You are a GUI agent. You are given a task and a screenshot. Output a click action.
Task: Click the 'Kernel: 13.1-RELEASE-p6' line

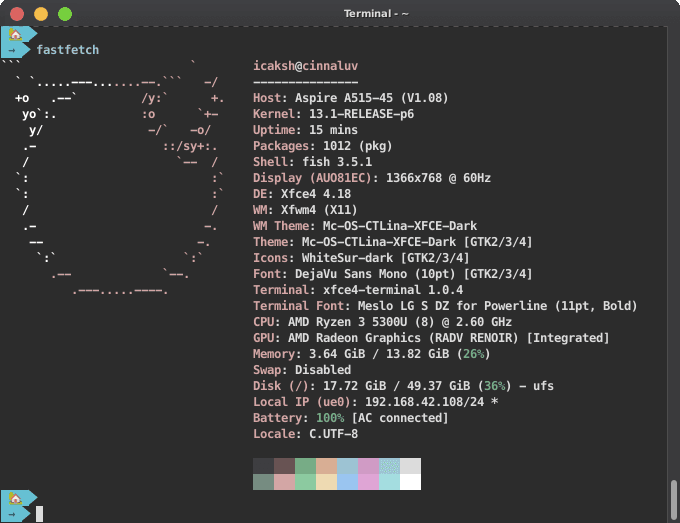pyautogui.click(x=333, y=114)
